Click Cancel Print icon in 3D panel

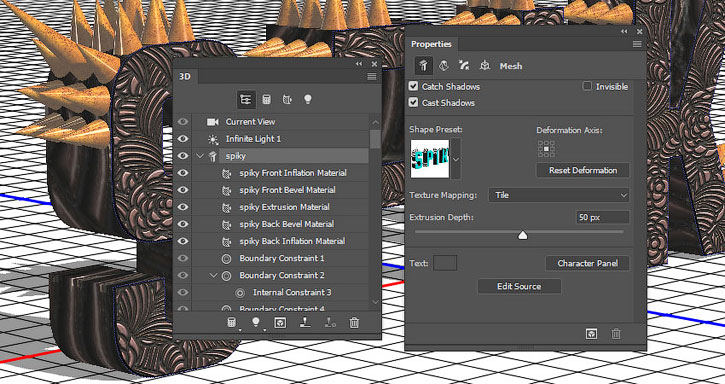coord(330,322)
